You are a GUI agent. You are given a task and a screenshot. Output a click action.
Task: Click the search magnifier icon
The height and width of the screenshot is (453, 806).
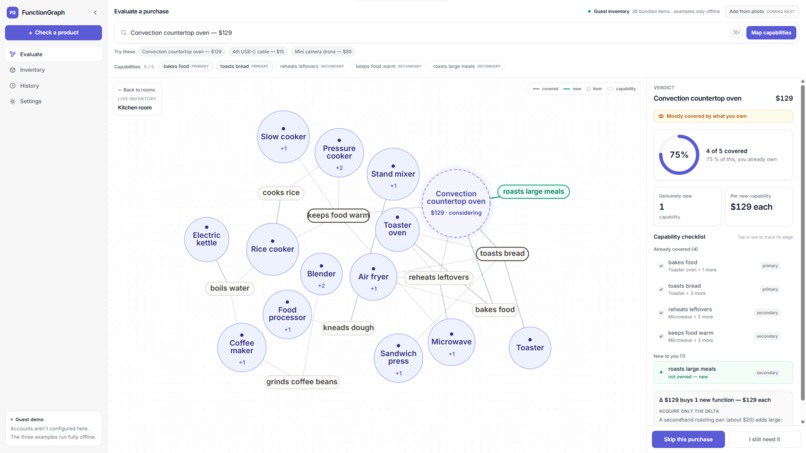pyautogui.click(x=123, y=33)
